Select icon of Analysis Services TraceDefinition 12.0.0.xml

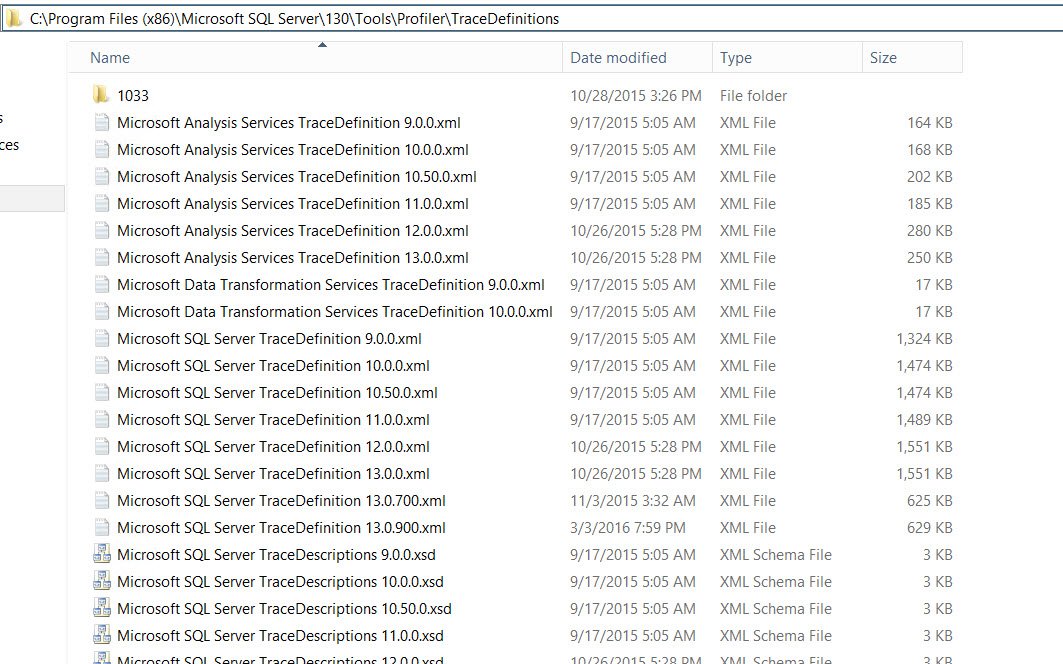pyautogui.click(x=102, y=231)
